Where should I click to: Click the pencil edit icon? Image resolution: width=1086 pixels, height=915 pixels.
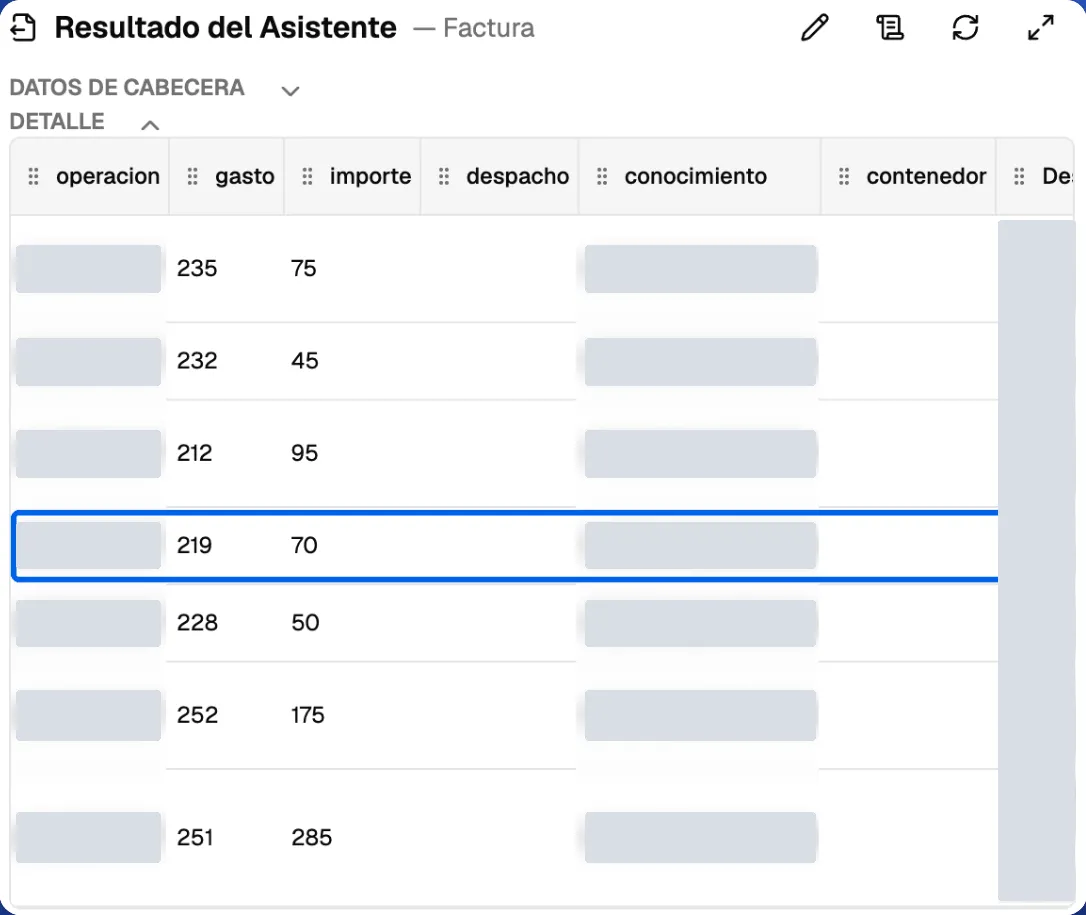[x=814, y=28]
